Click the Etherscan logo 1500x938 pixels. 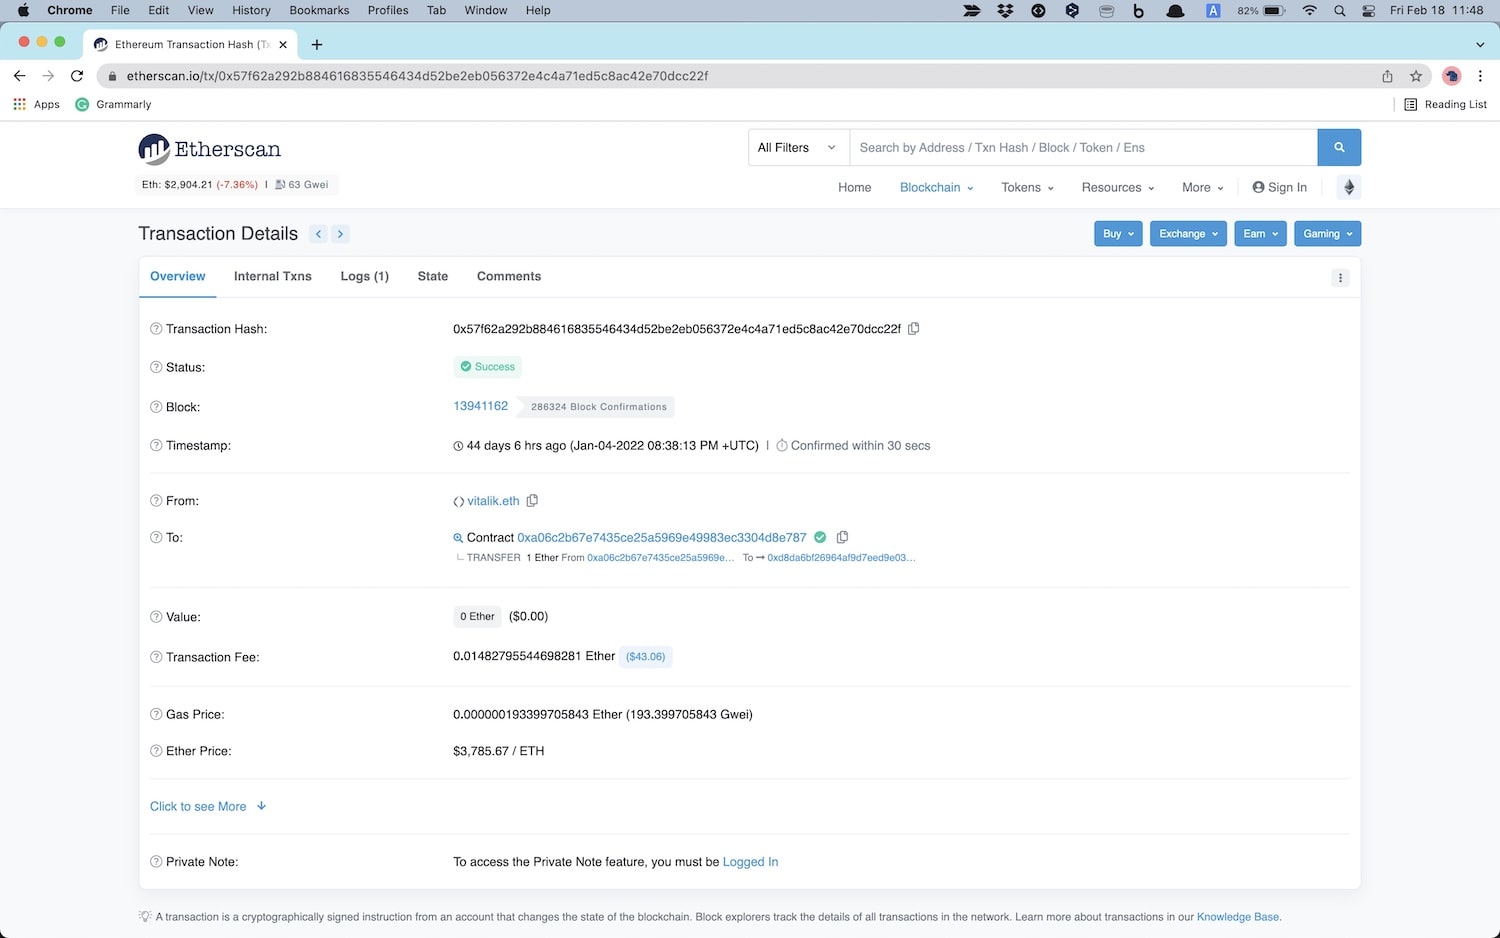(x=210, y=149)
